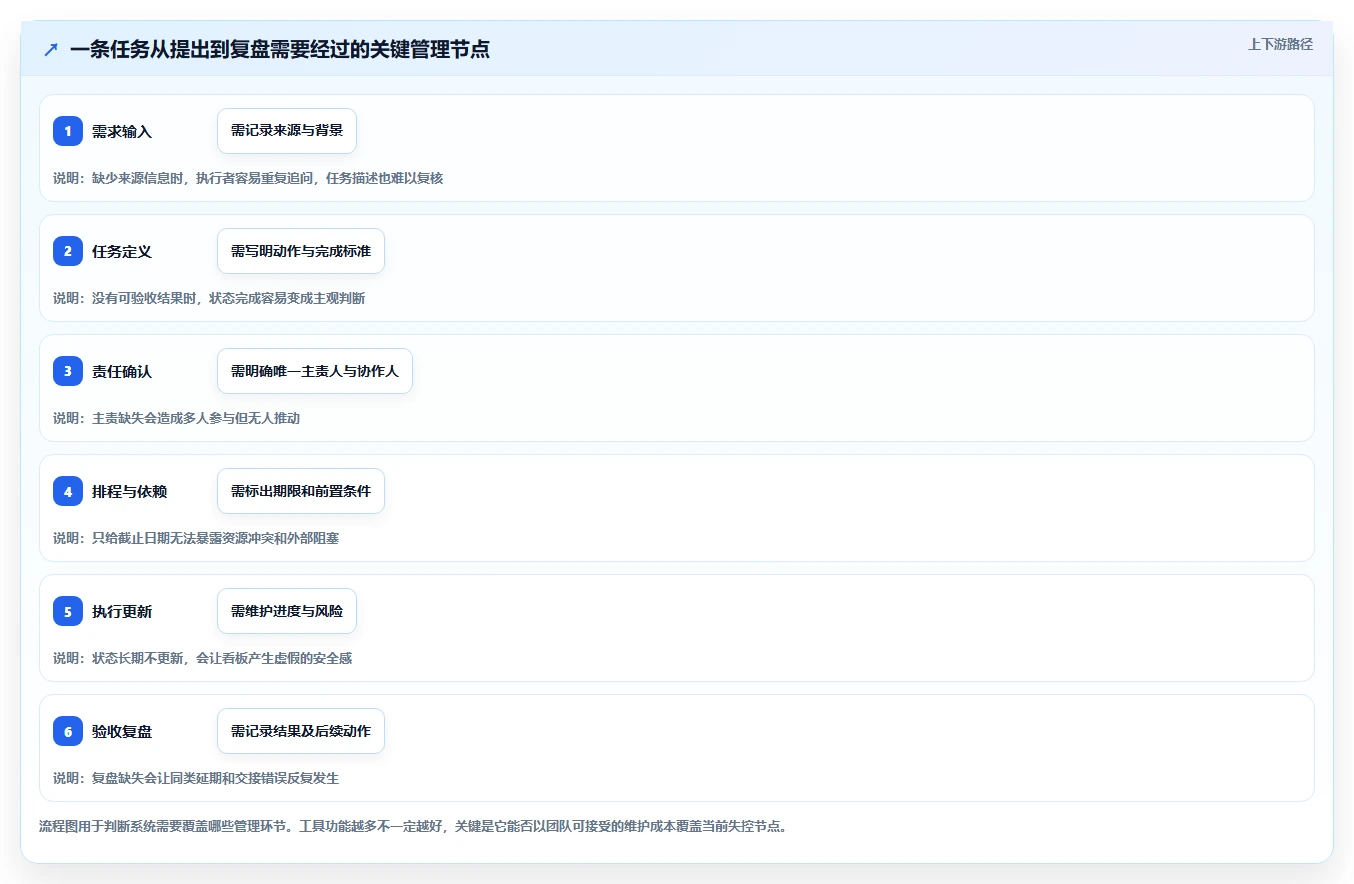Select the 需求输入 step title
This screenshot has height=884, width=1354.
pyautogui.click(x=122, y=131)
